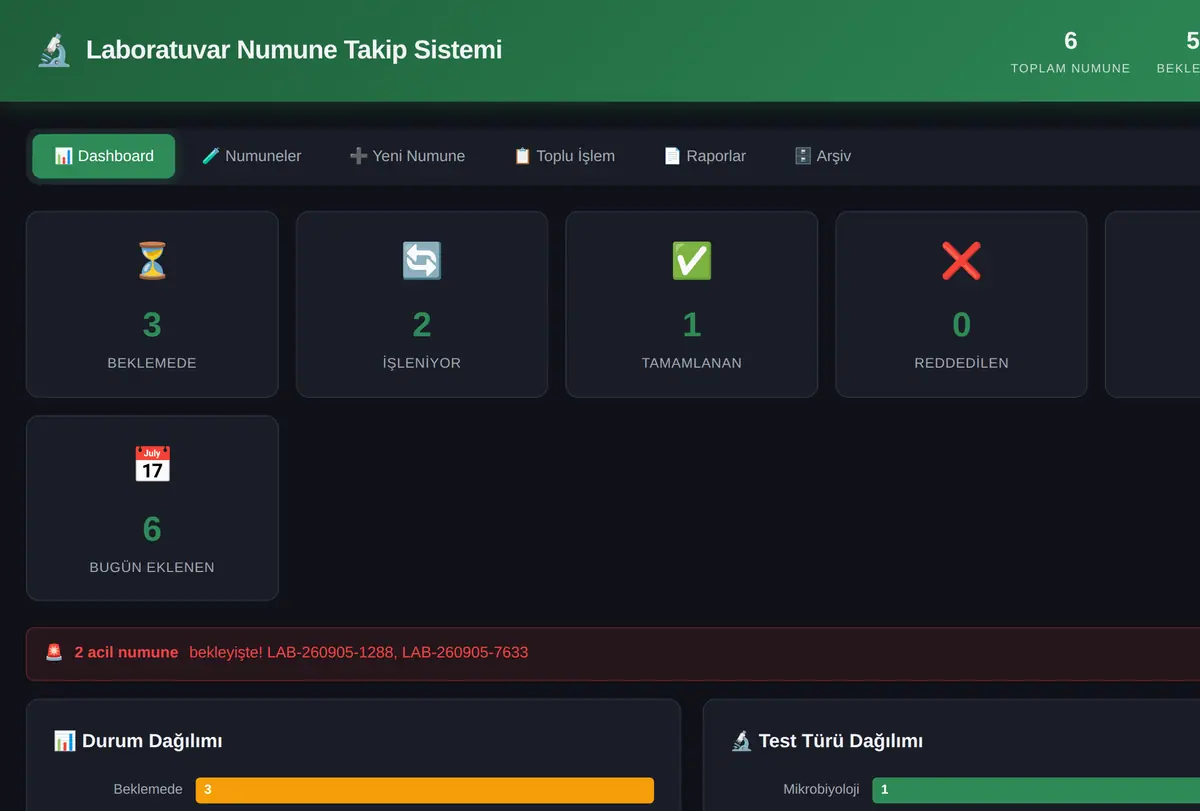Image resolution: width=1200 pixels, height=811 pixels.
Task: Click the number 1 on Tamamlanan card
Action: [692, 324]
